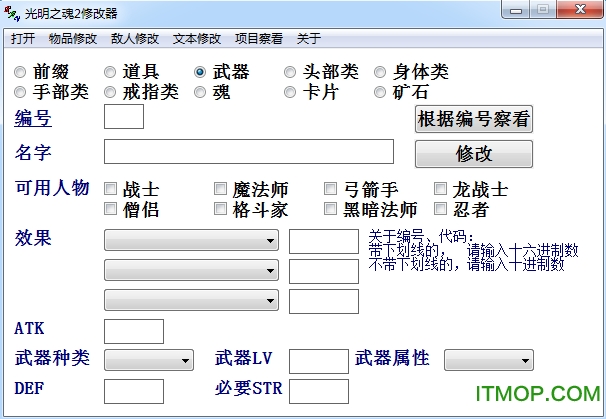Enable the 战士 checkbox
Screen dimensions: 606x419
pos(110,189)
